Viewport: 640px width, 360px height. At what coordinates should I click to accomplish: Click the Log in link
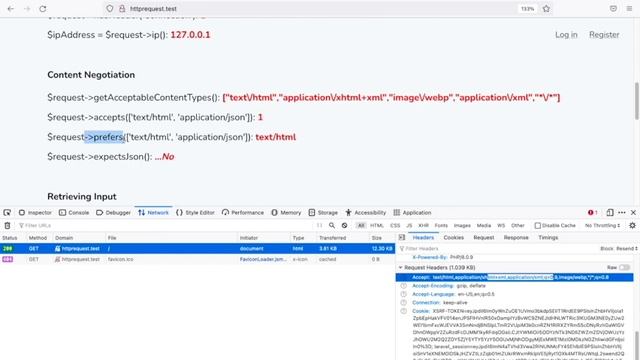click(566, 35)
